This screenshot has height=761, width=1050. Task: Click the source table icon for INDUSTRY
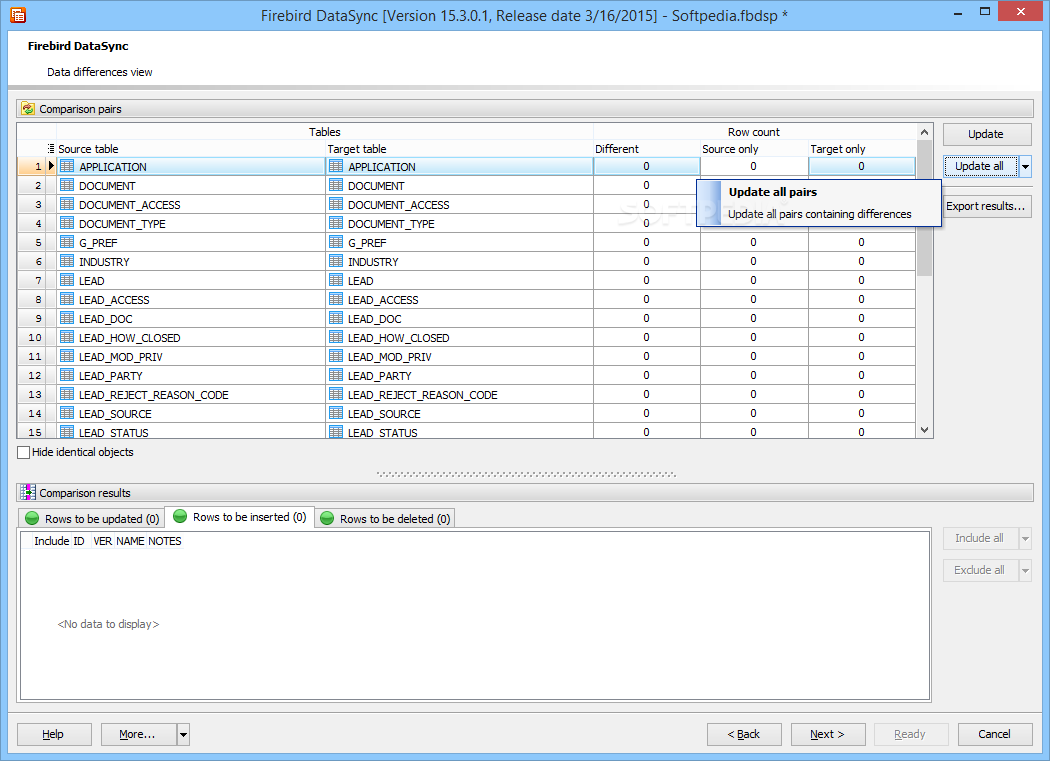[67, 261]
